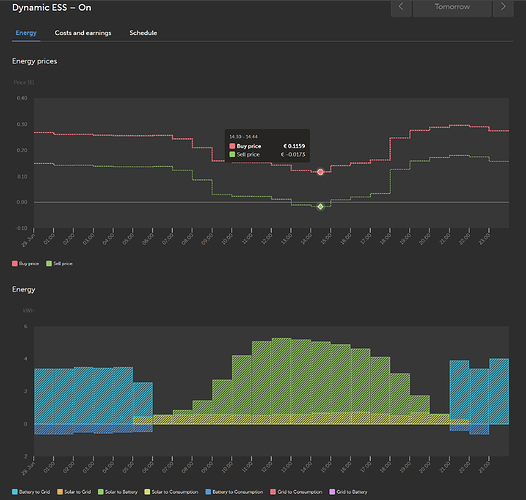Click the first cyan Battery to Grid bar

(x=44, y=396)
